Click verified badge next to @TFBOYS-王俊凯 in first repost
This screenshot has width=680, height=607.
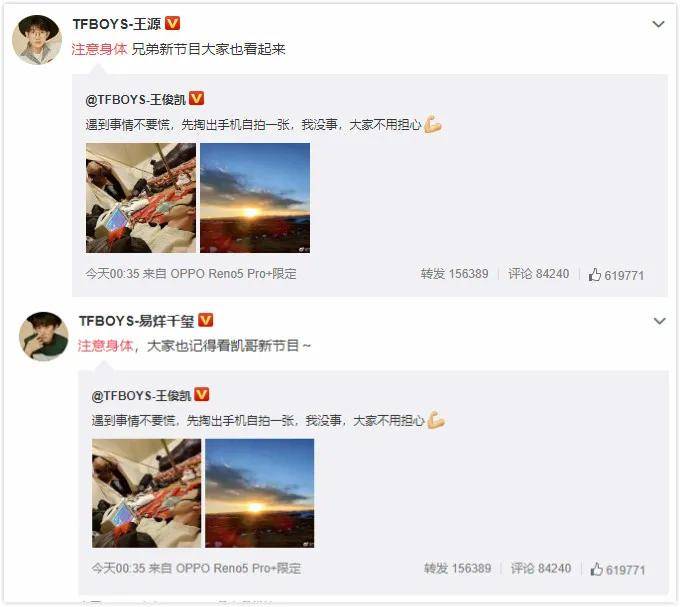(196, 98)
